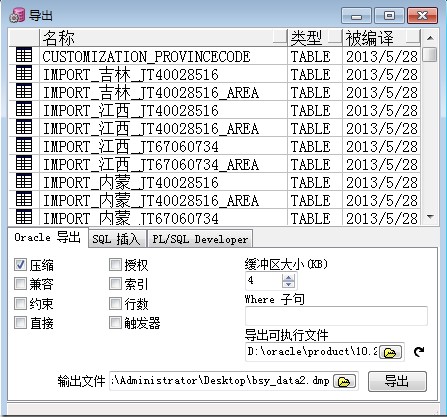Click the 缓冲区大小 (KB) number field

coord(264,281)
